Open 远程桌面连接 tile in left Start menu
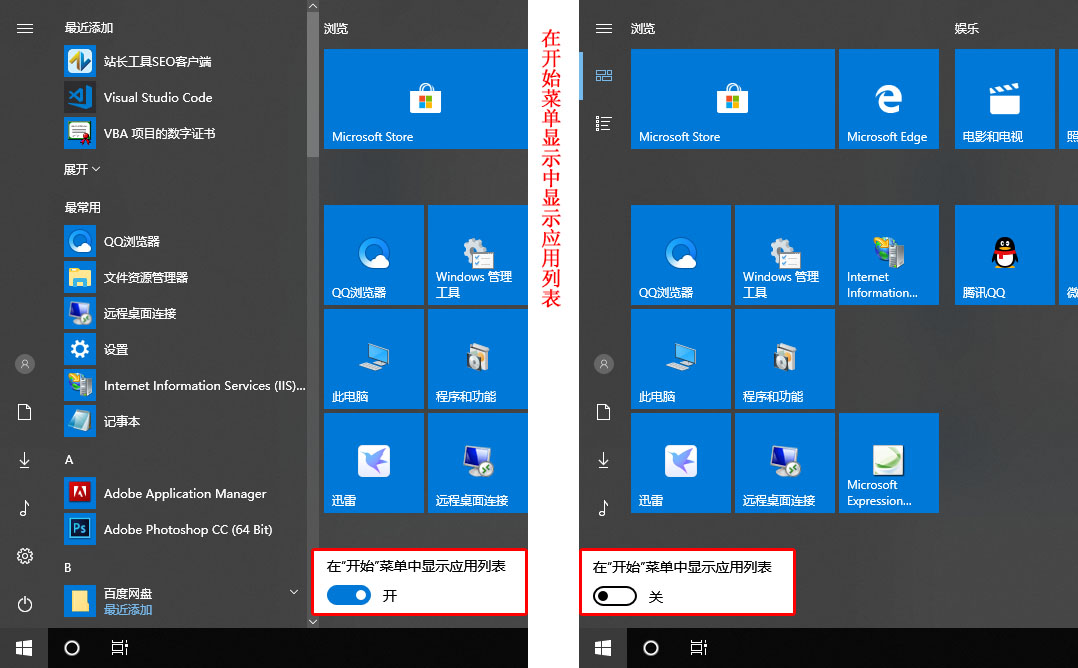 [x=478, y=463]
